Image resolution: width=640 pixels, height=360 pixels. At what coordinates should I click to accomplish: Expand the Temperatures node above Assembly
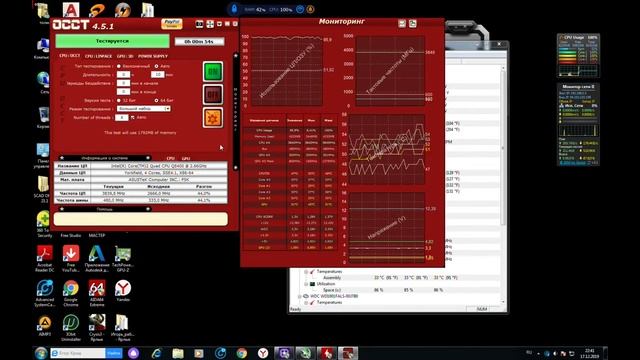tap(306, 272)
